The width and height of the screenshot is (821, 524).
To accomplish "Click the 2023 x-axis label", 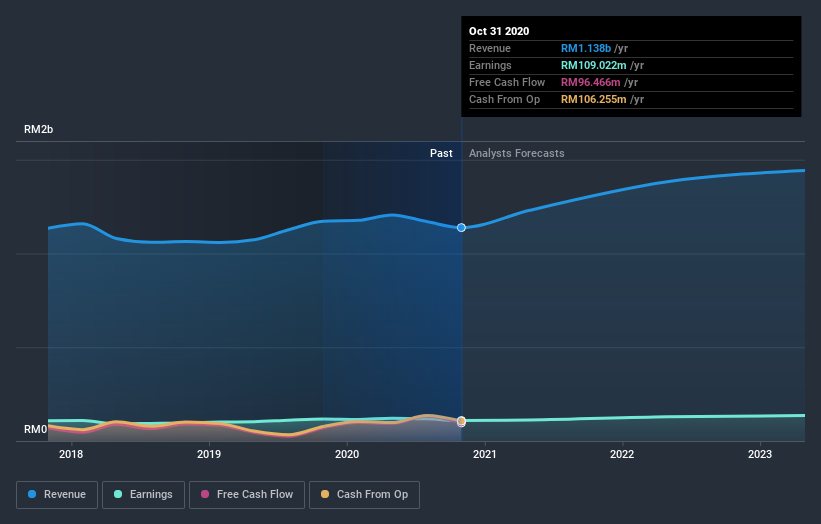I will [x=760, y=454].
